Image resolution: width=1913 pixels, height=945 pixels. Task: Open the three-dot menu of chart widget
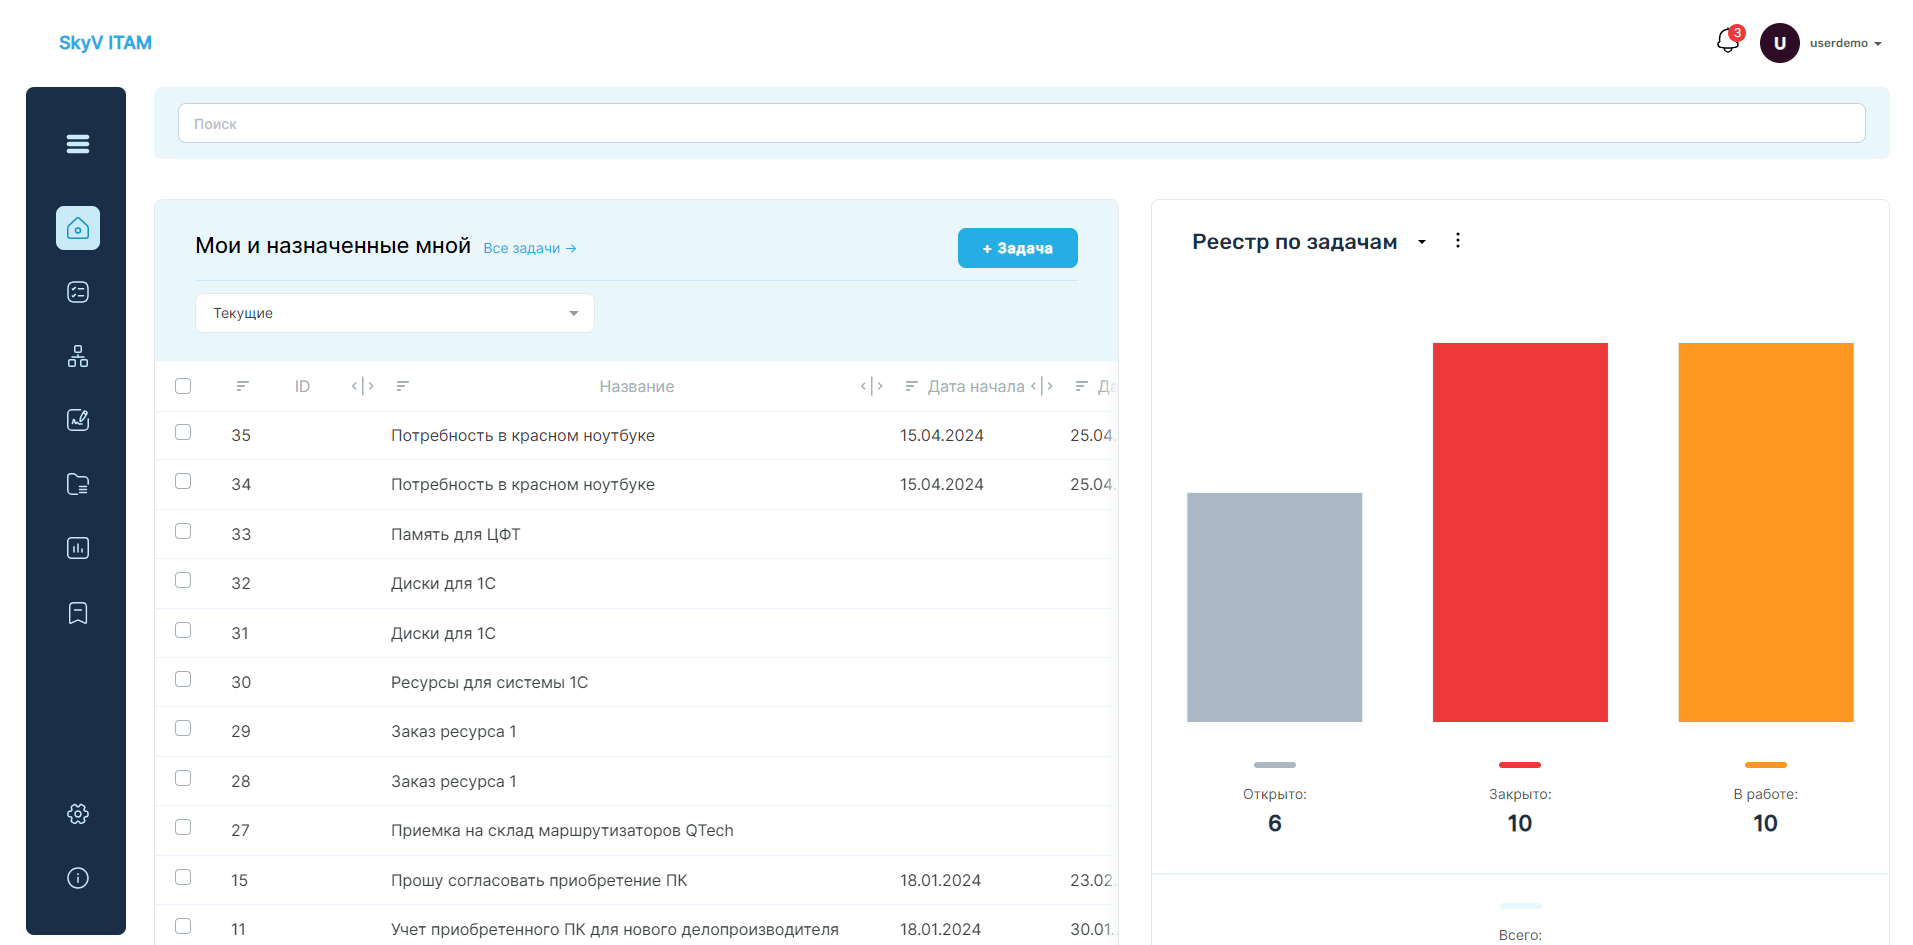click(1458, 241)
